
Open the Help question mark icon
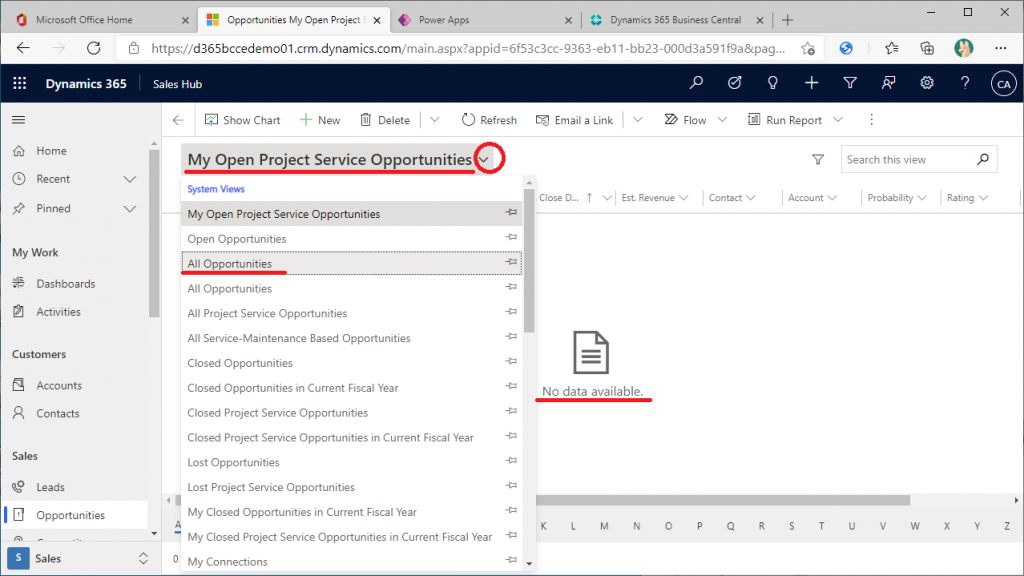coord(965,84)
